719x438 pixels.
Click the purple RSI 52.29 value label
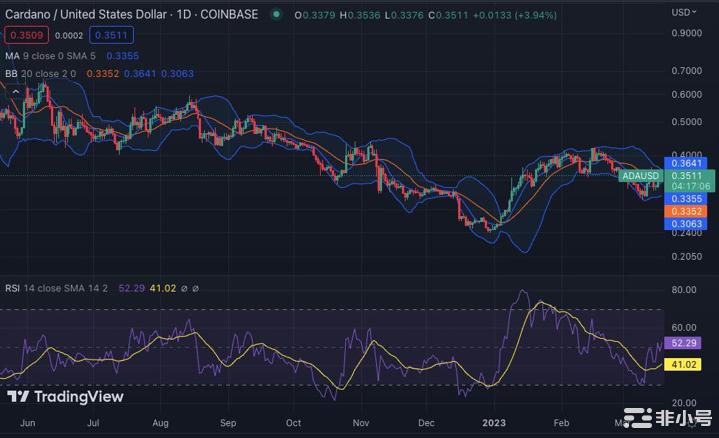click(x=684, y=343)
